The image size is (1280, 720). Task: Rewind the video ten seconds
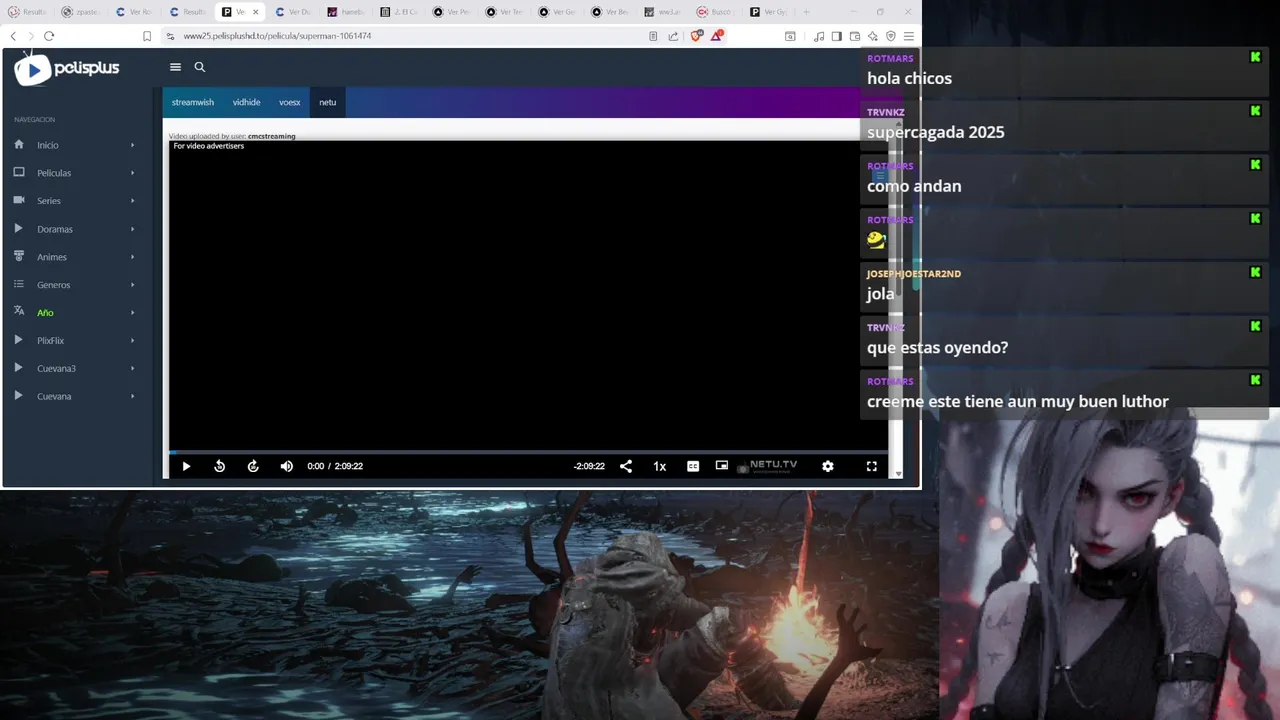tap(220, 466)
